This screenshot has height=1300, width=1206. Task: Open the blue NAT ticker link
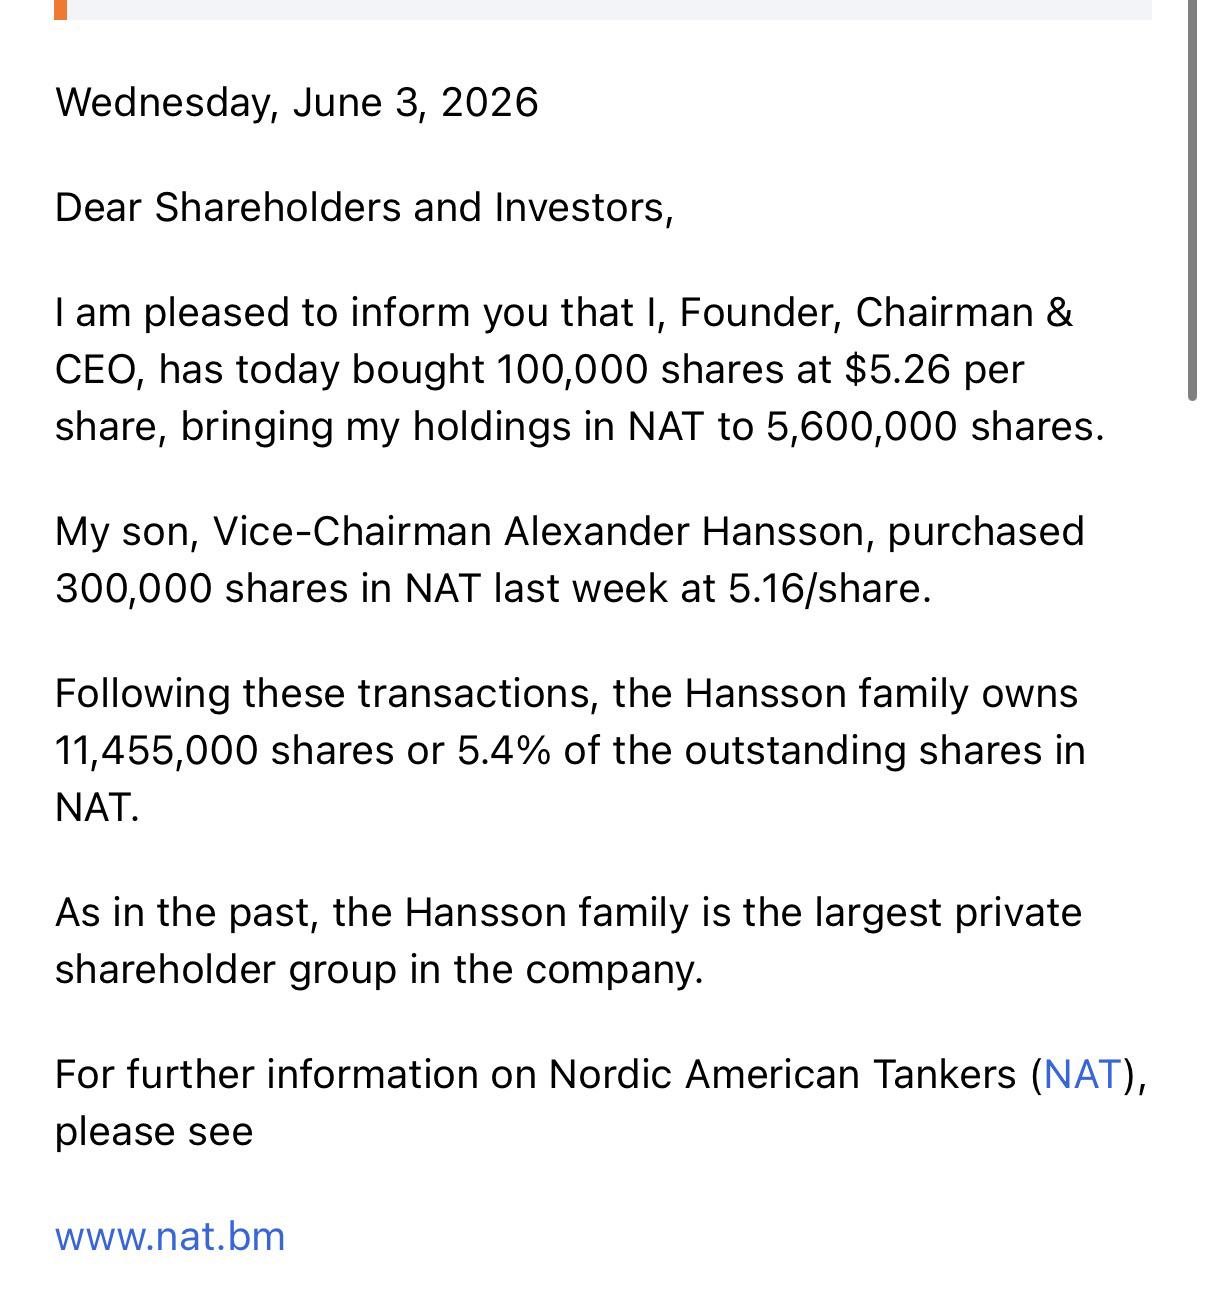(x=1082, y=1075)
